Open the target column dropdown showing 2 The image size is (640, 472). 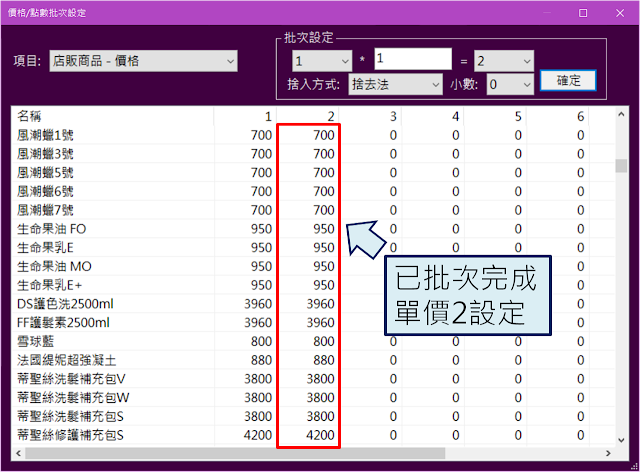coord(504,61)
